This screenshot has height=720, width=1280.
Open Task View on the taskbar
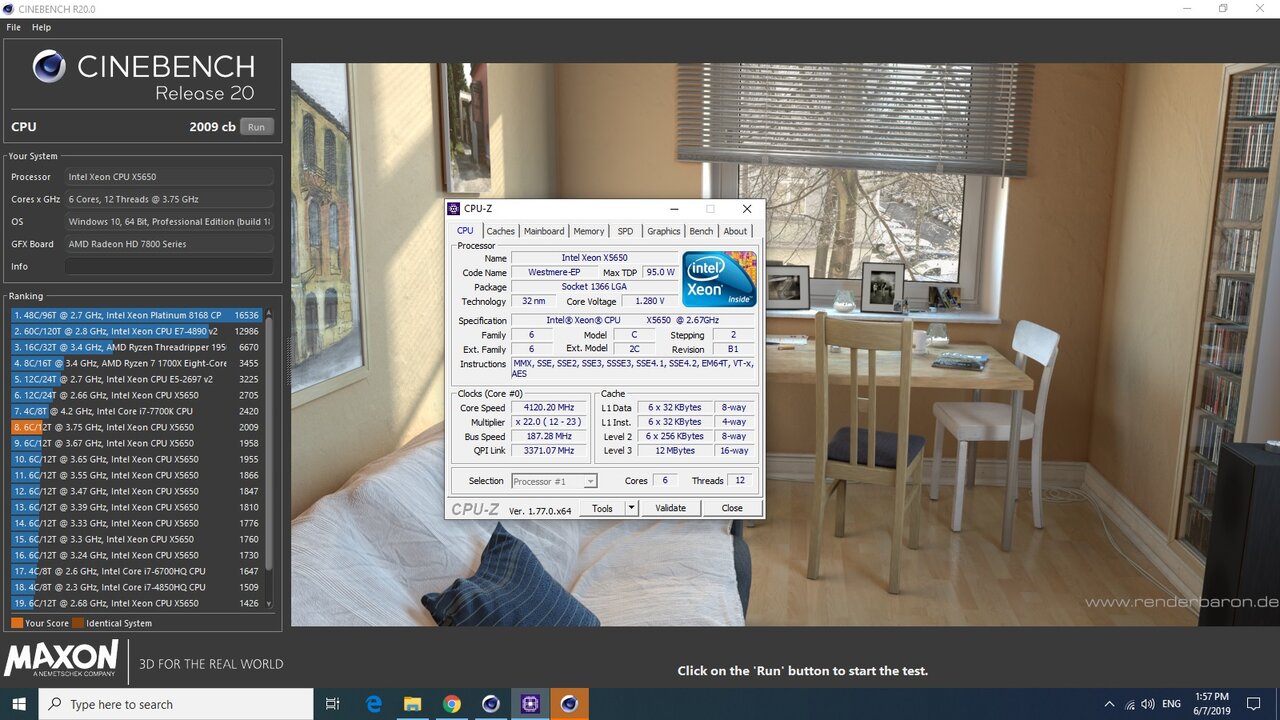[x=334, y=704]
